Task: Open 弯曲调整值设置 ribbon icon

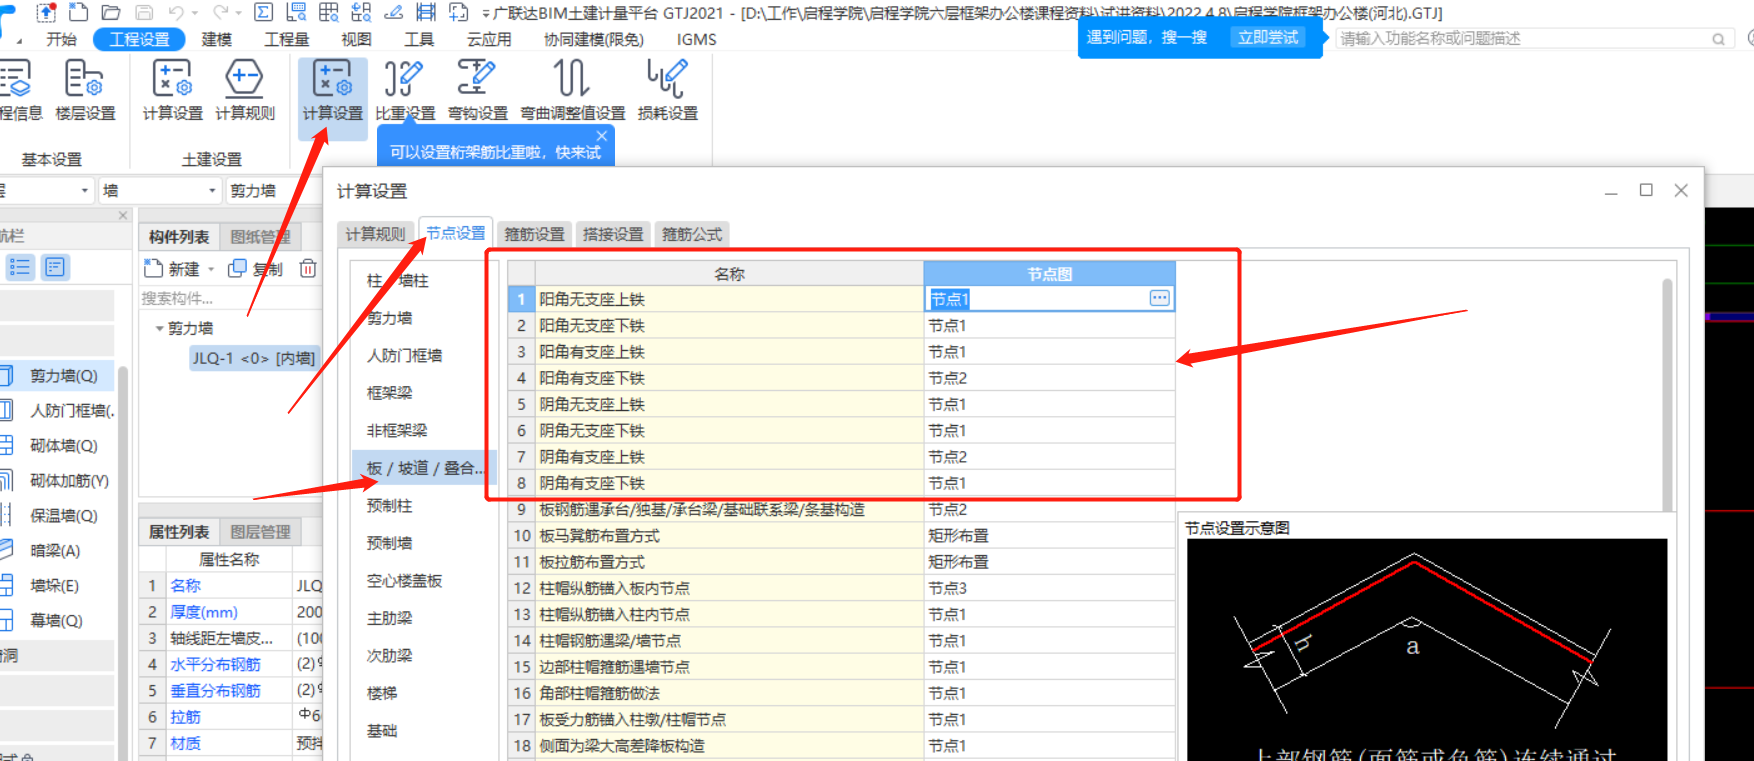Action: point(572,90)
